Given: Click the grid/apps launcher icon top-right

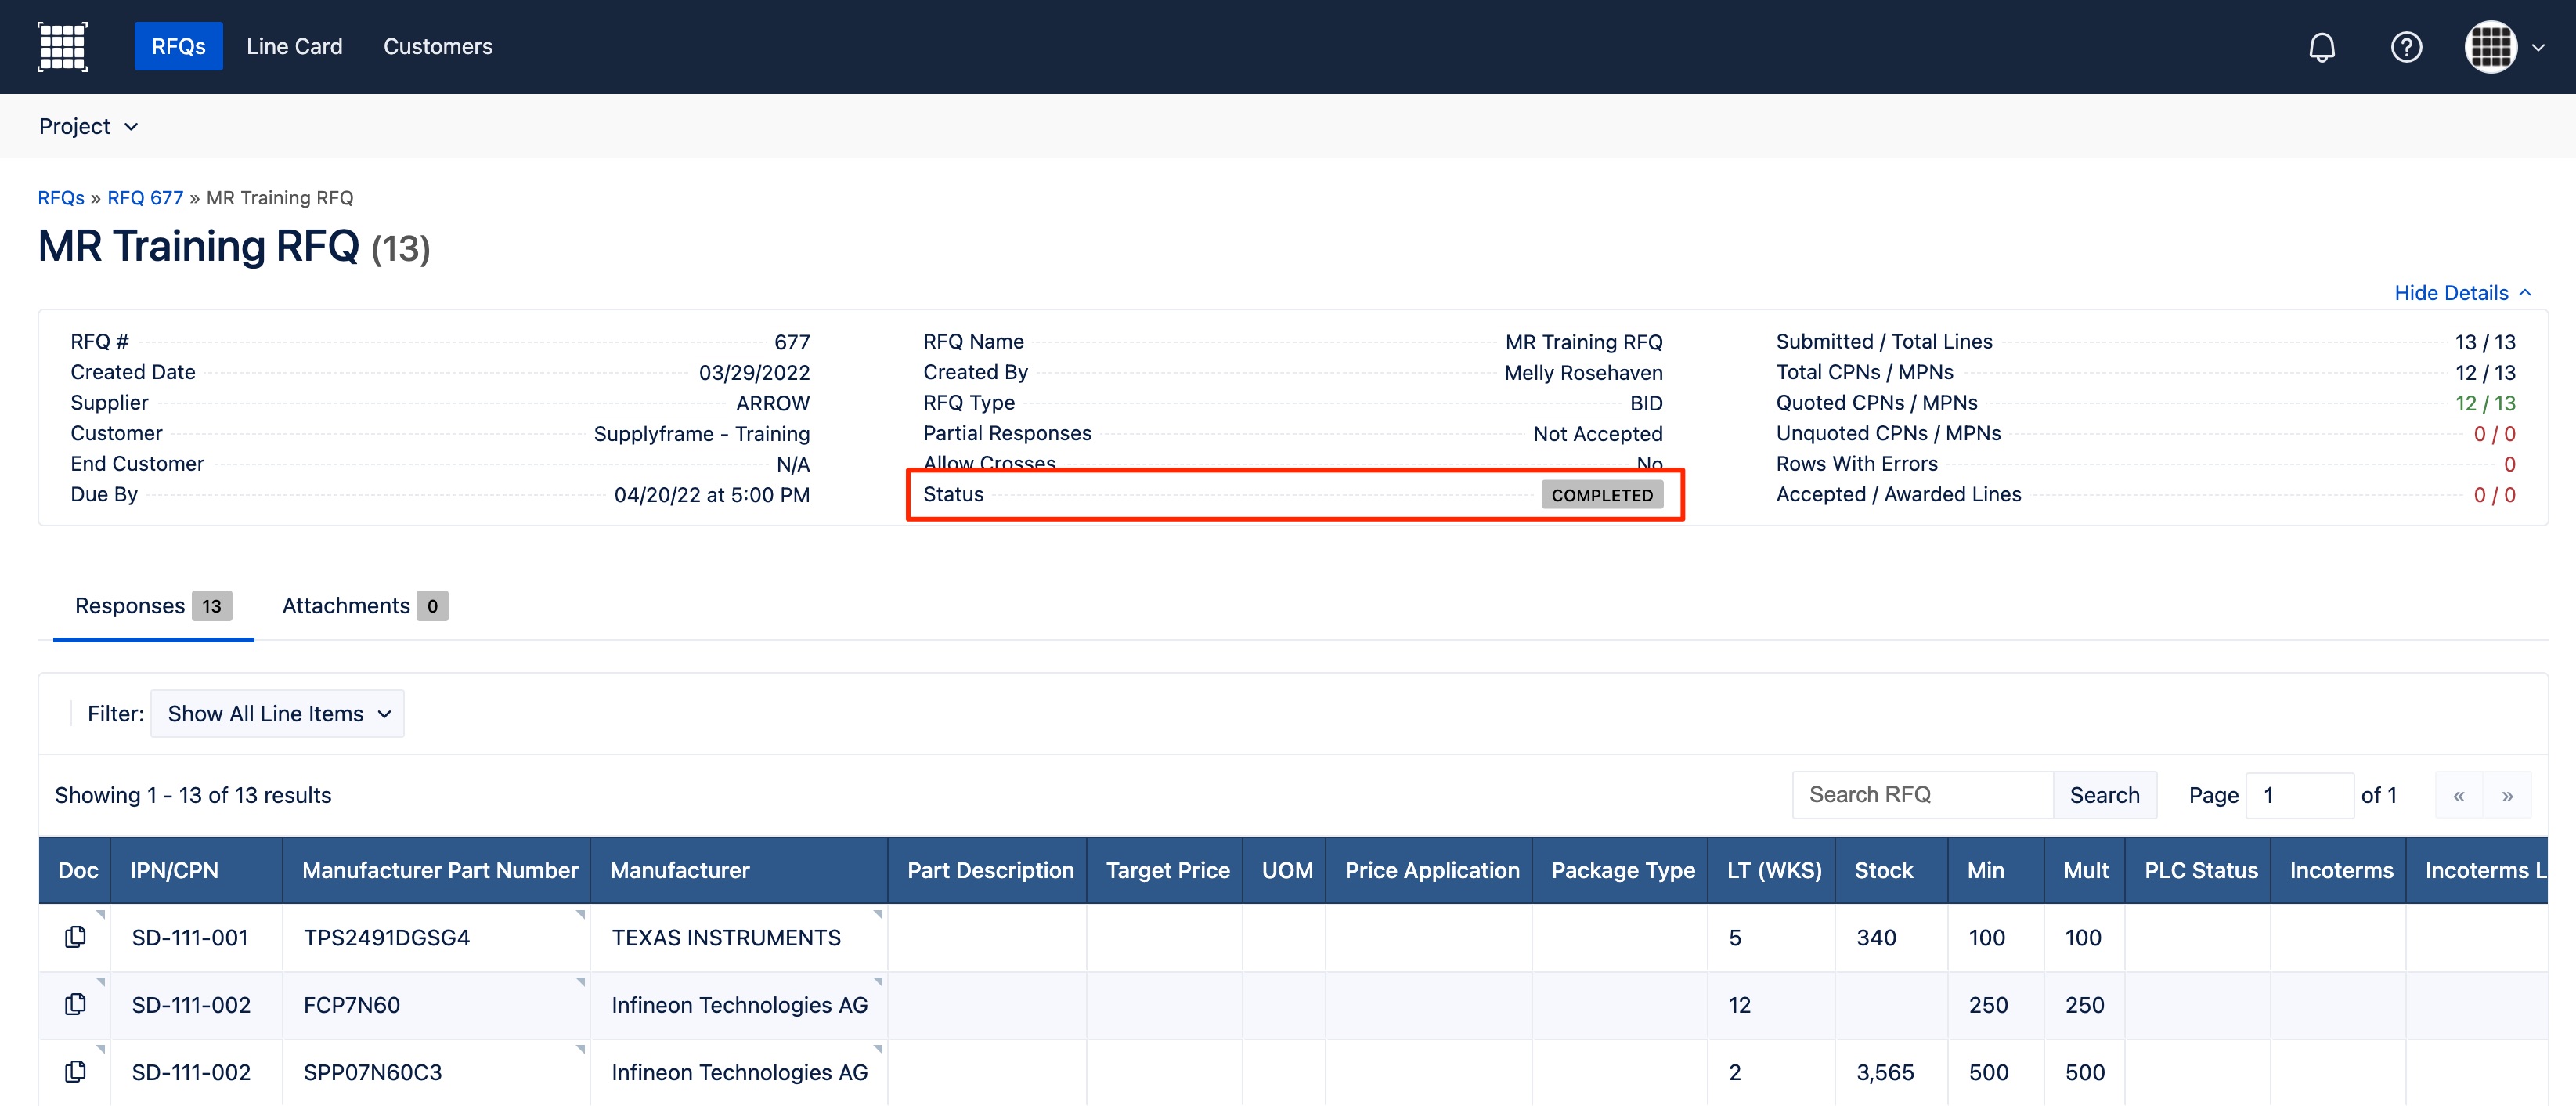Looking at the screenshot, I should click(2492, 46).
